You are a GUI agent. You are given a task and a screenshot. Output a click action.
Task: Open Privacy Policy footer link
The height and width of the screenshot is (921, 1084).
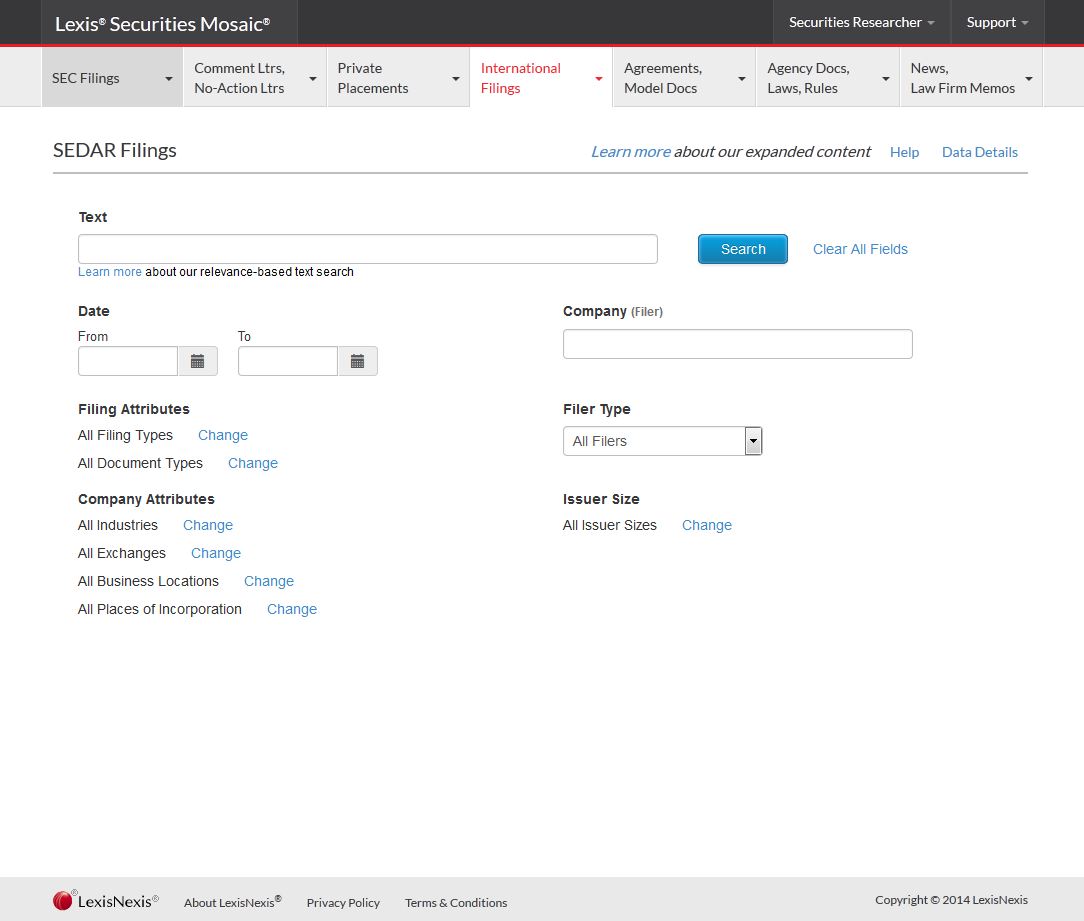pyautogui.click(x=343, y=902)
